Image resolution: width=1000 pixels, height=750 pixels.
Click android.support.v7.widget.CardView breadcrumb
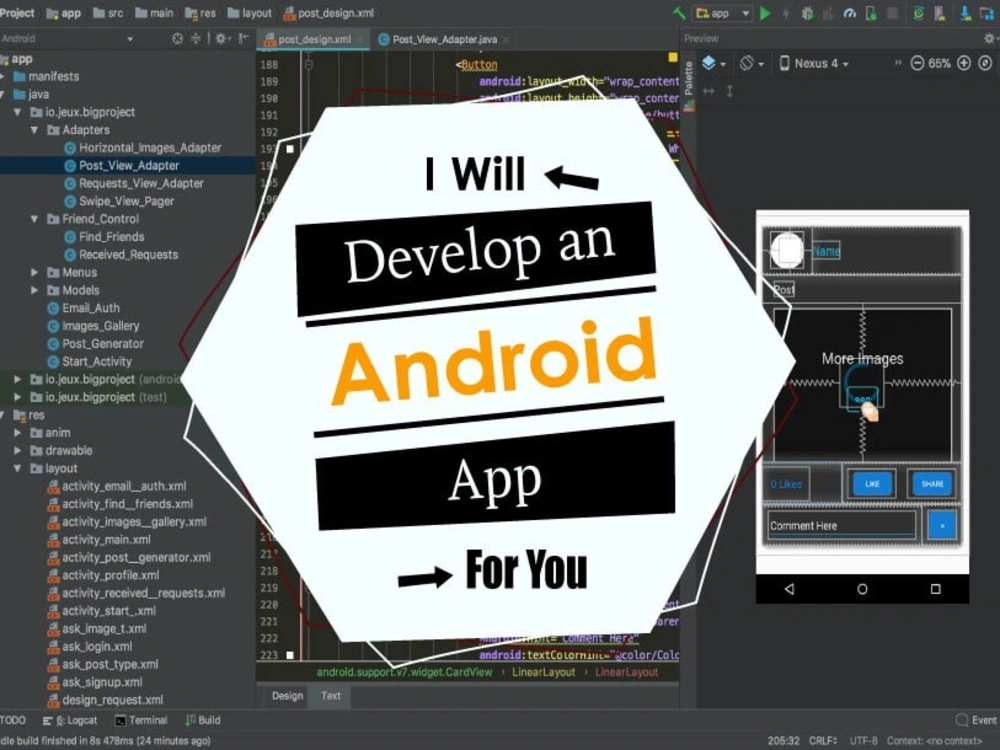point(404,672)
